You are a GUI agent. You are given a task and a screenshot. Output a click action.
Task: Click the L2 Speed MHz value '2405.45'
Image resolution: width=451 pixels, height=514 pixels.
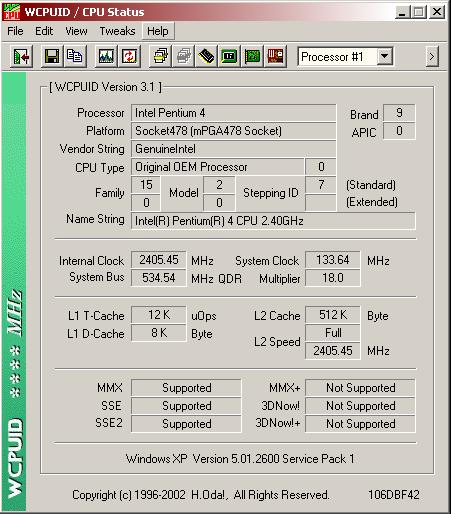[x=333, y=351]
